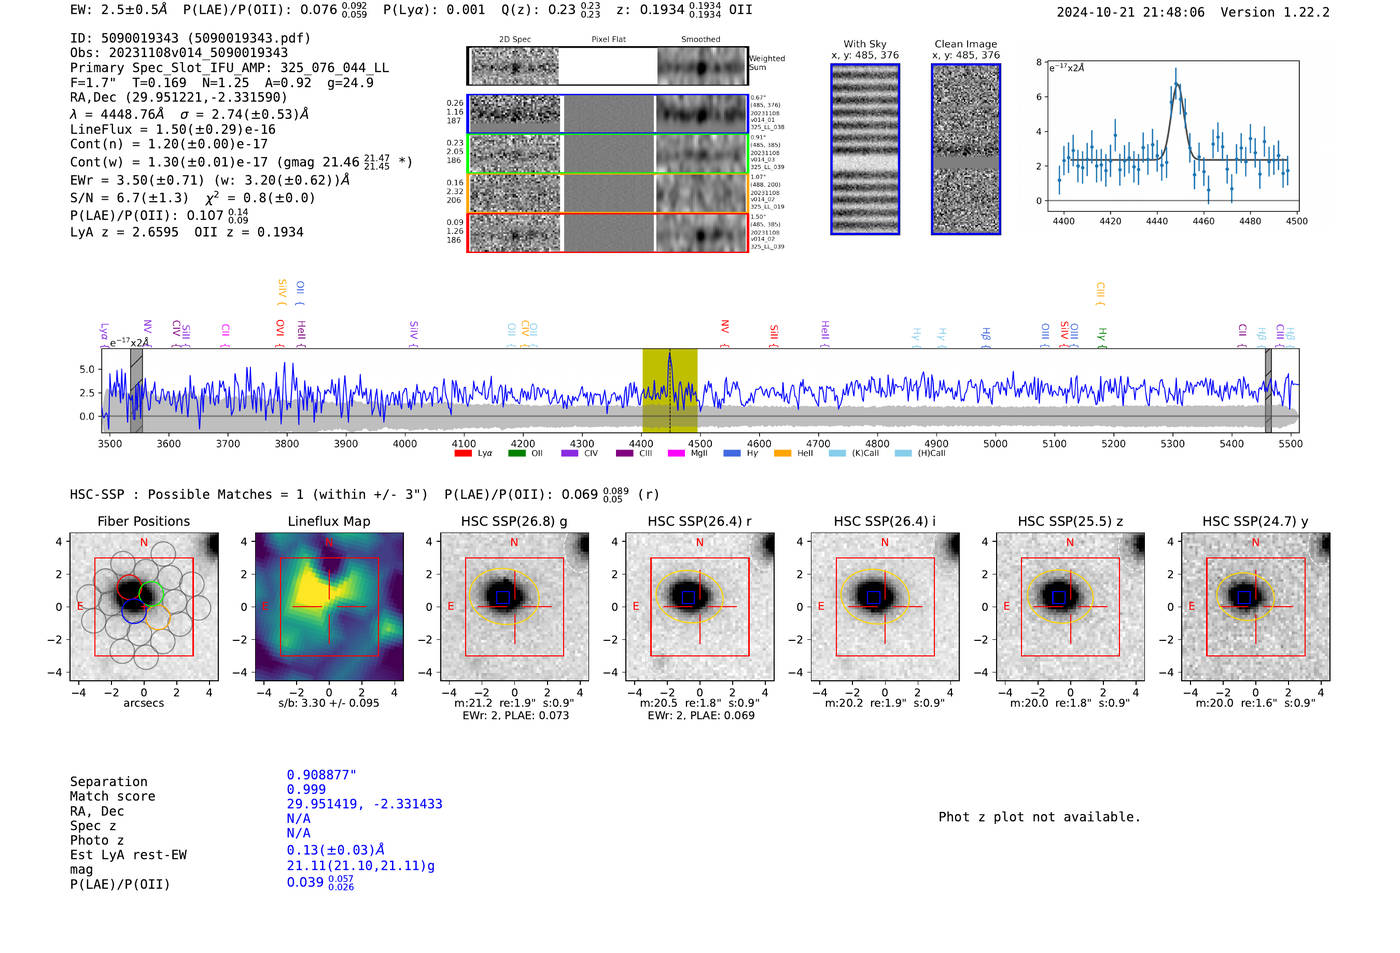Click the red Lyα legend swatch
The image size is (1400, 953).
tap(463, 454)
